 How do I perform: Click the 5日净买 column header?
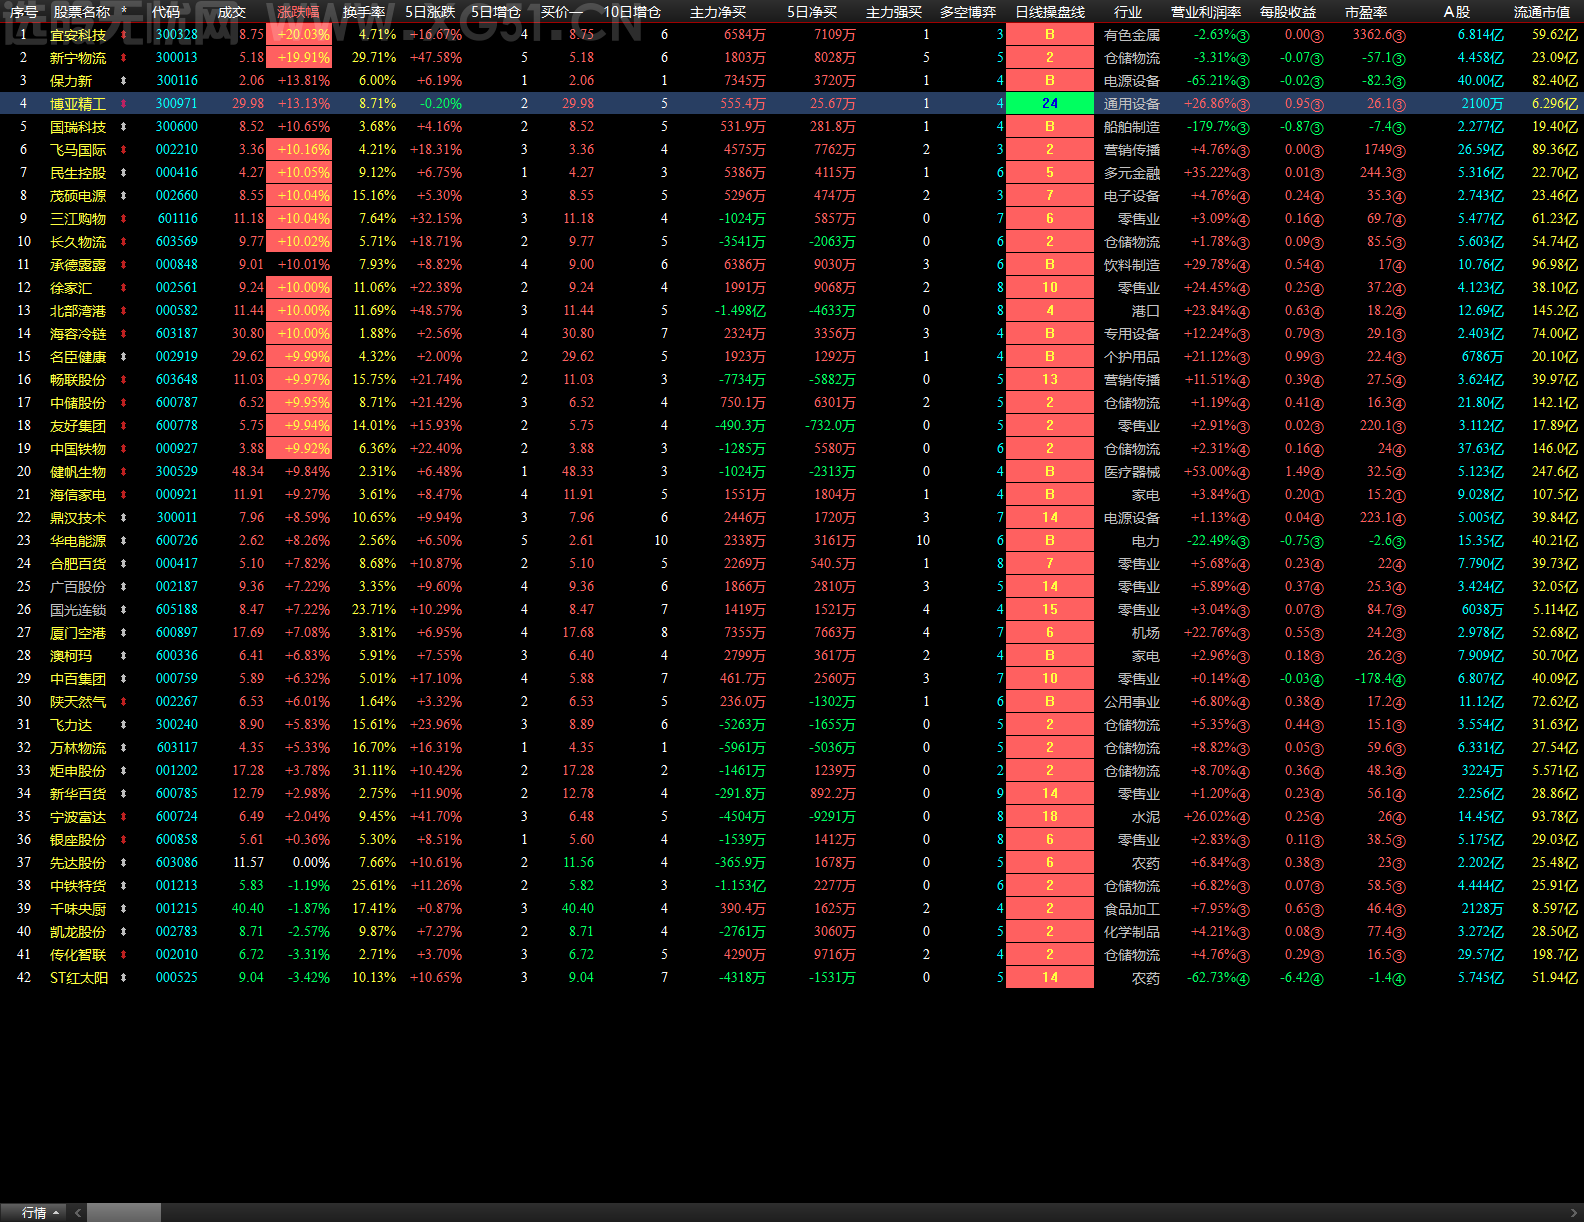[x=812, y=12]
